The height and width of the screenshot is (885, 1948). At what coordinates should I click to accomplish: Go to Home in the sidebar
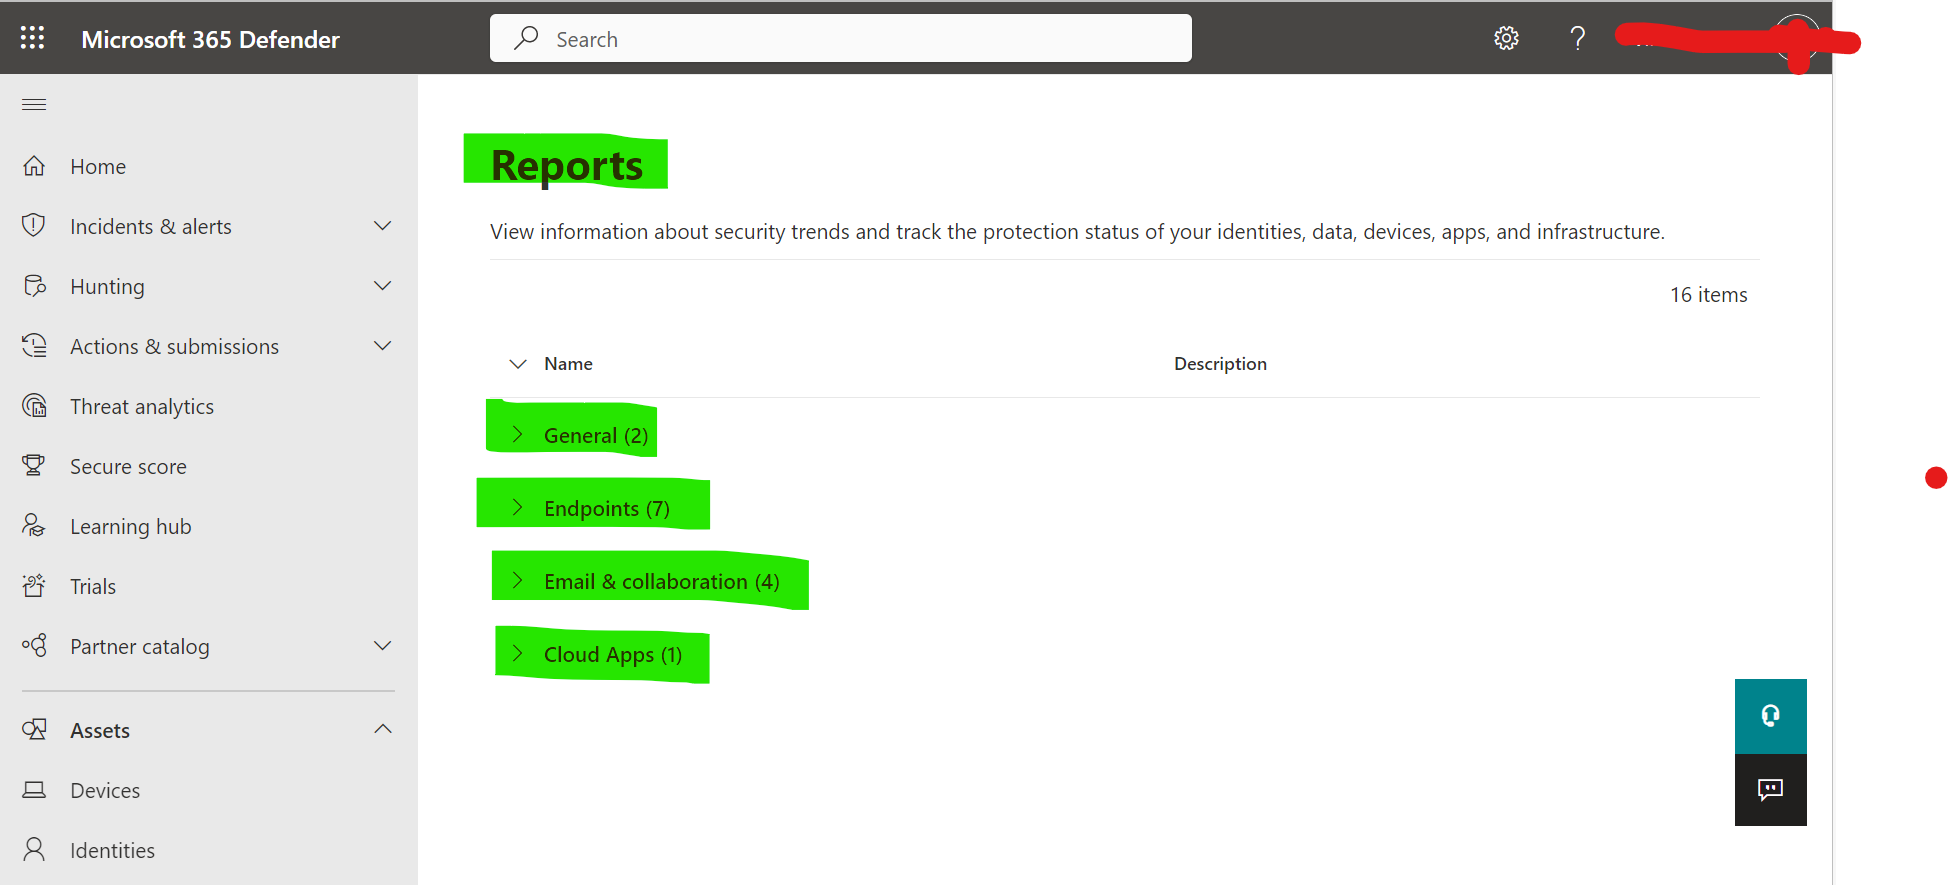[98, 166]
